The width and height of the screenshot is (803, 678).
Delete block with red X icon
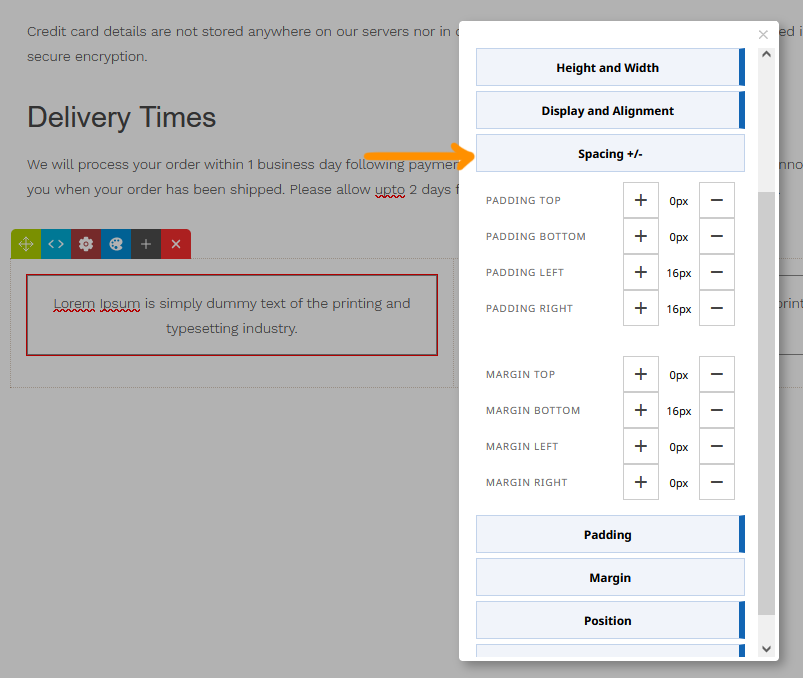pyautogui.click(x=176, y=244)
